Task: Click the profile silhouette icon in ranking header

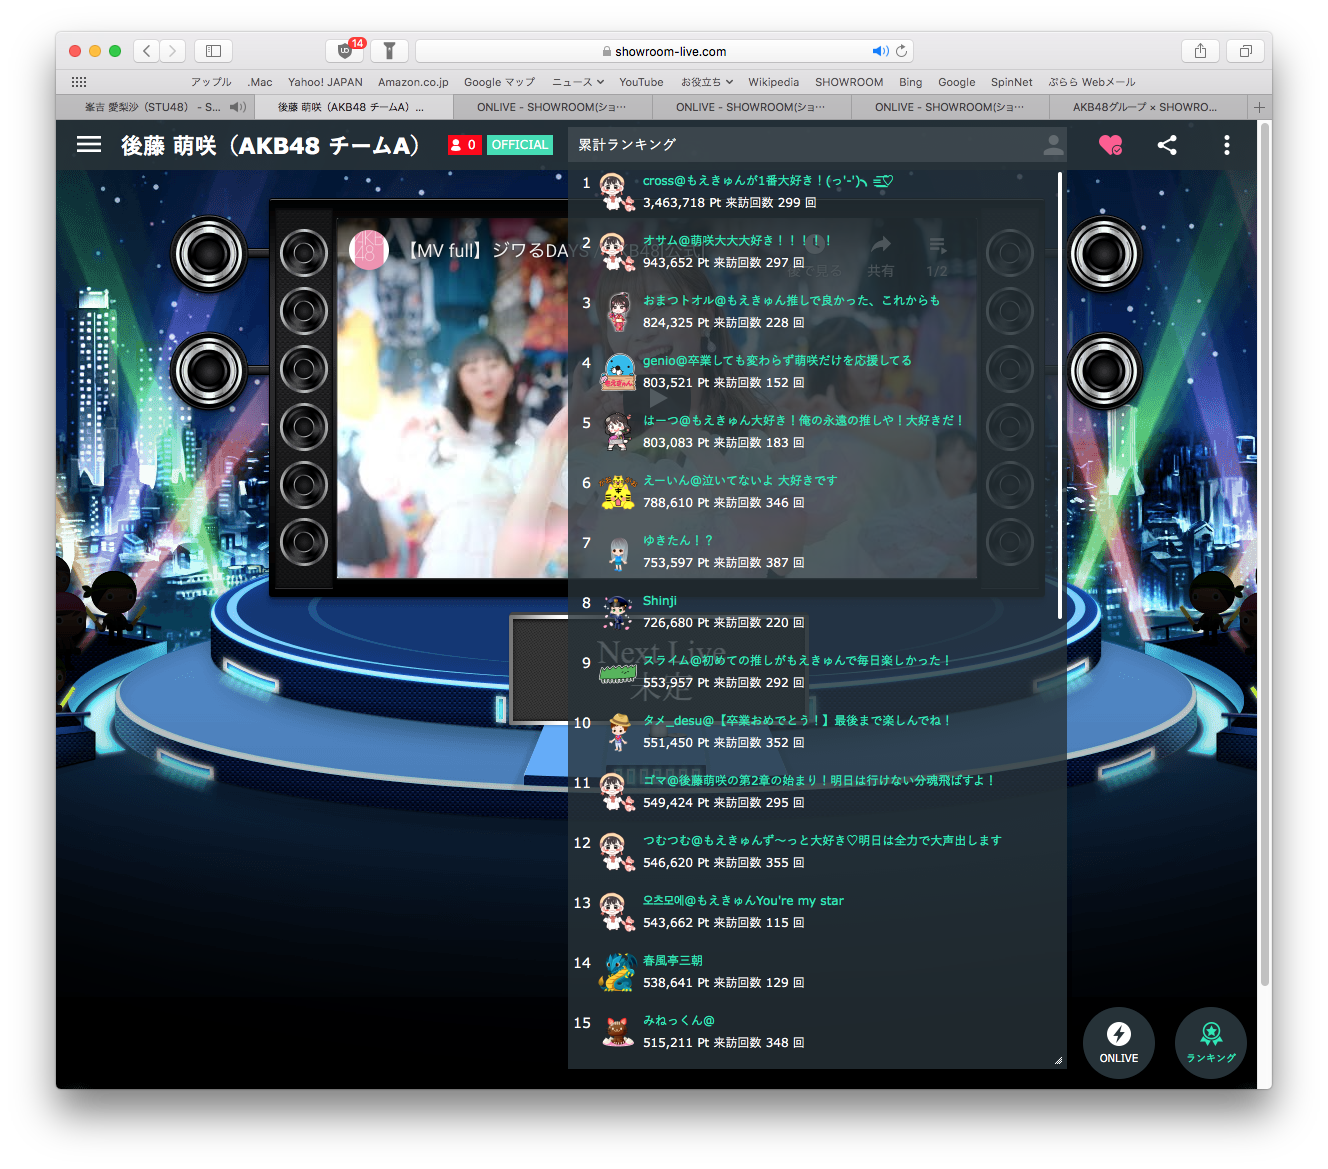Action: 1053,145
